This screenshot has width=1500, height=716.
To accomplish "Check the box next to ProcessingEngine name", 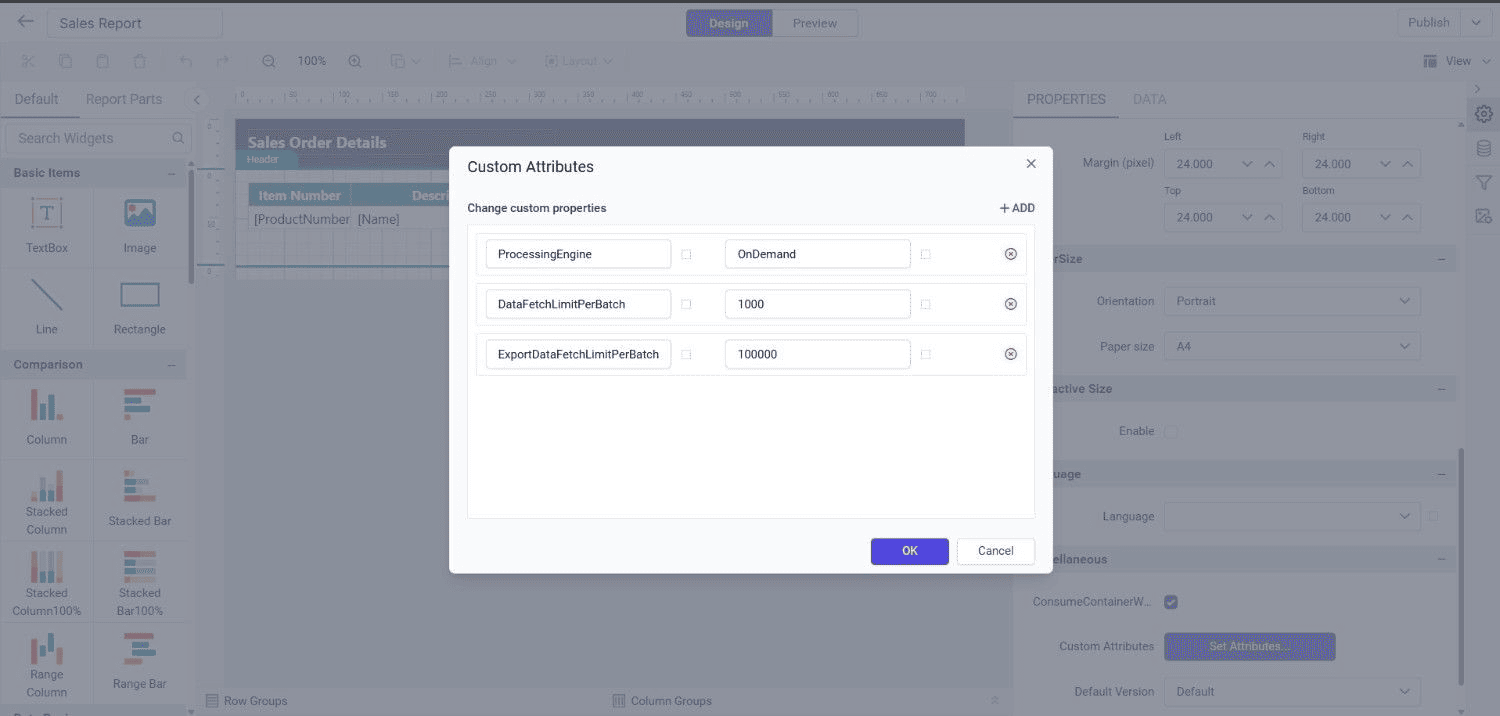I will pyautogui.click(x=688, y=254).
